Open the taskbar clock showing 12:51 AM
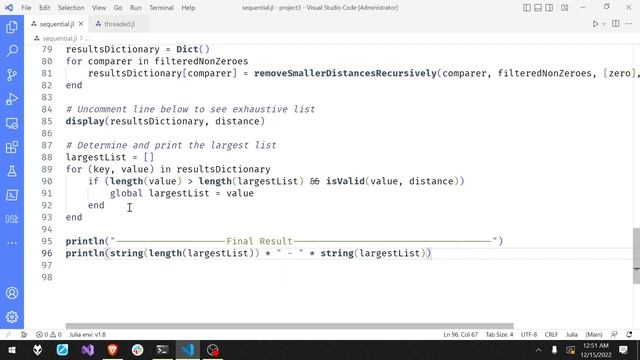Image resolution: width=640 pixels, height=360 pixels. 596,350
